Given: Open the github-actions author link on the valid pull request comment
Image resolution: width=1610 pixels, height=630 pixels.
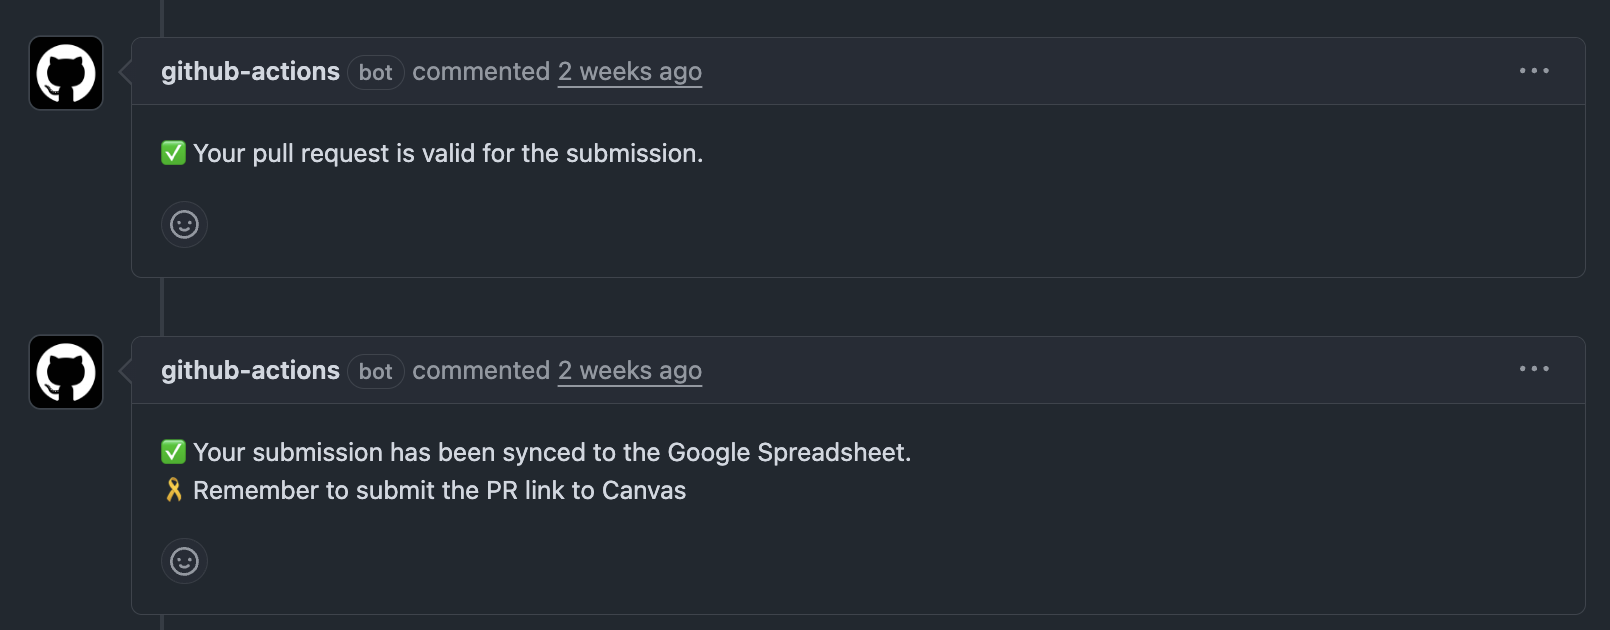Looking at the screenshot, I should [x=250, y=72].
